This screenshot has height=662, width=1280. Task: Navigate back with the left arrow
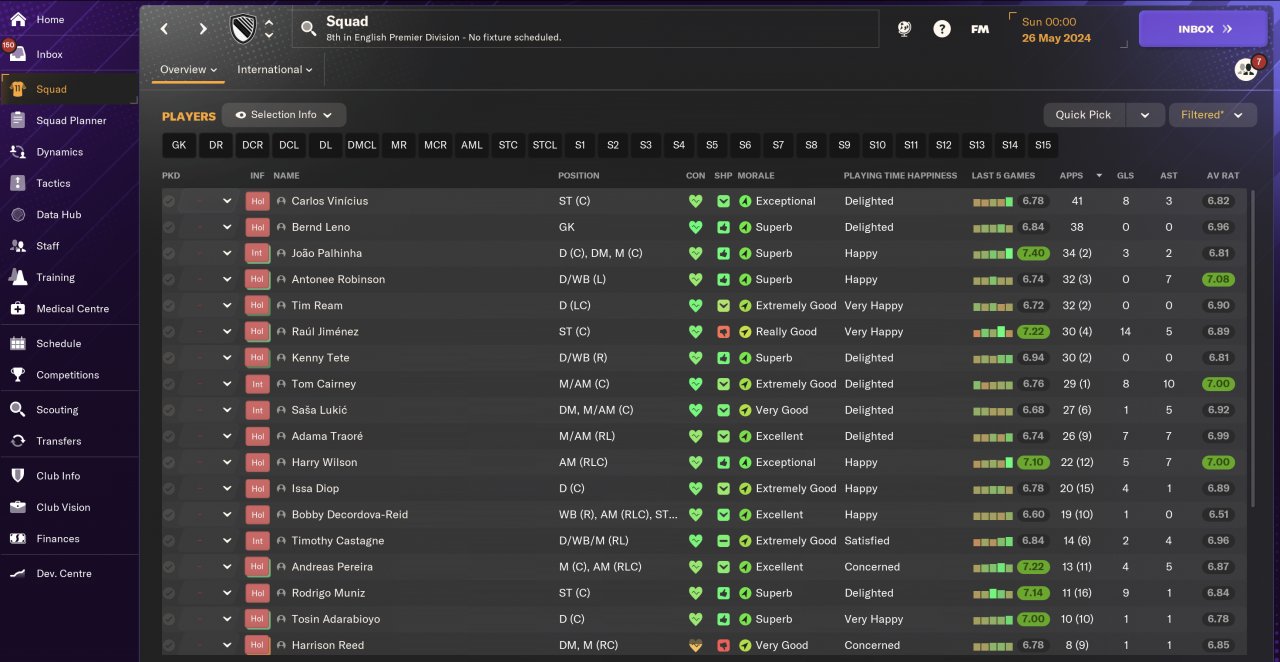click(165, 29)
